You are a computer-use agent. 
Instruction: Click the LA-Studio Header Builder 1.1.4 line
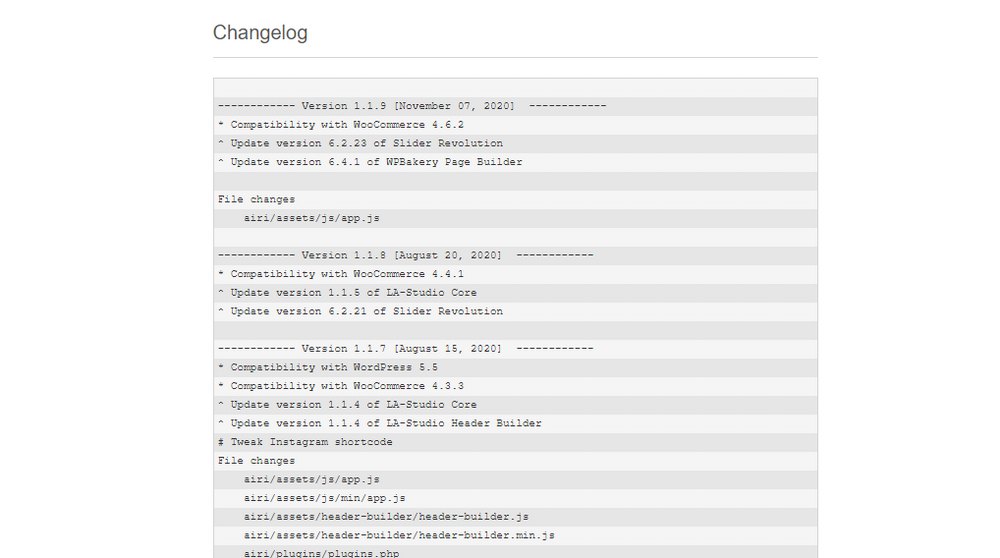pyautogui.click(x=379, y=423)
